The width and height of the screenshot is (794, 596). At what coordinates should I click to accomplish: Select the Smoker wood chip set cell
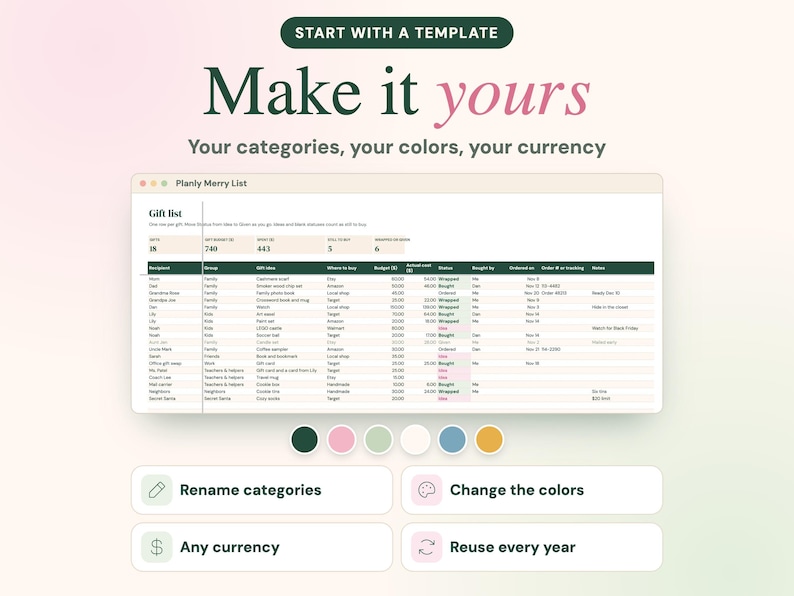(279, 286)
